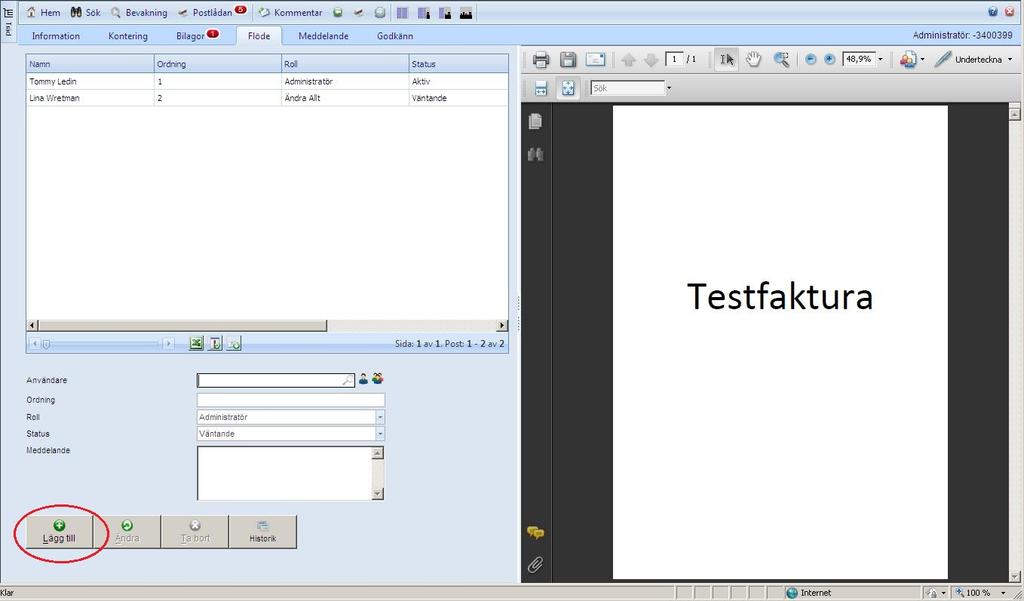Expand the collapsed Träd side panel
The height and width of the screenshot is (601, 1024).
tap(8, 21)
